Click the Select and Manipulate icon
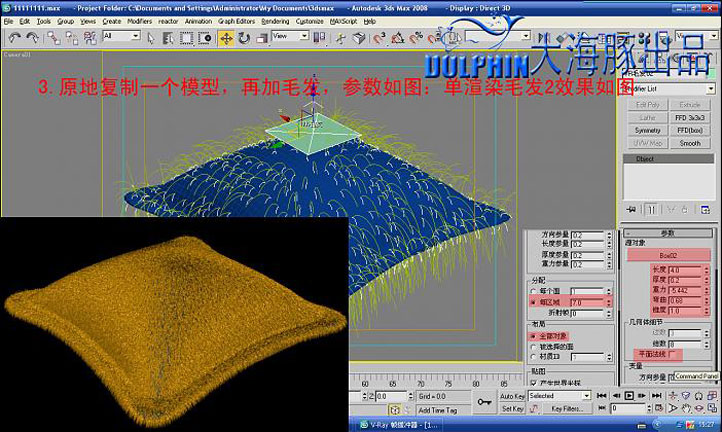 [341, 38]
